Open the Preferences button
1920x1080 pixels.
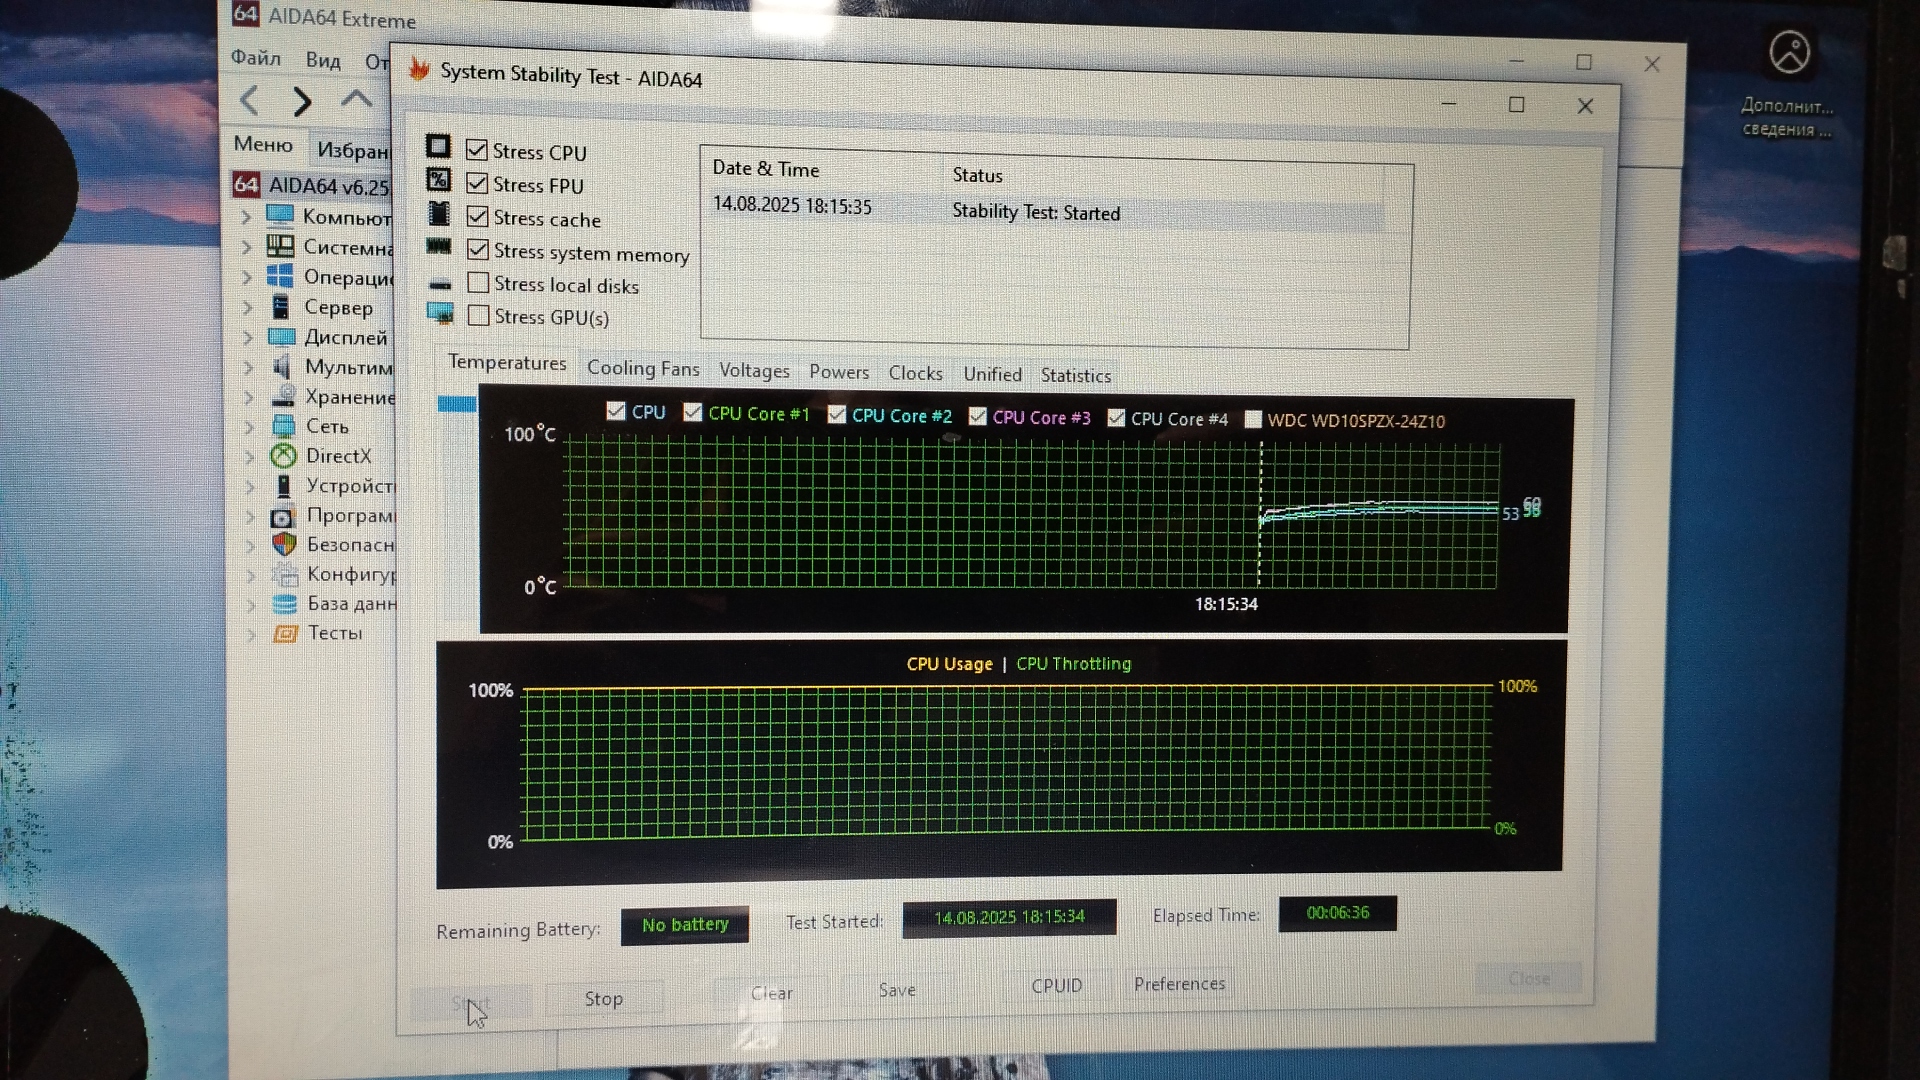pyautogui.click(x=1179, y=984)
